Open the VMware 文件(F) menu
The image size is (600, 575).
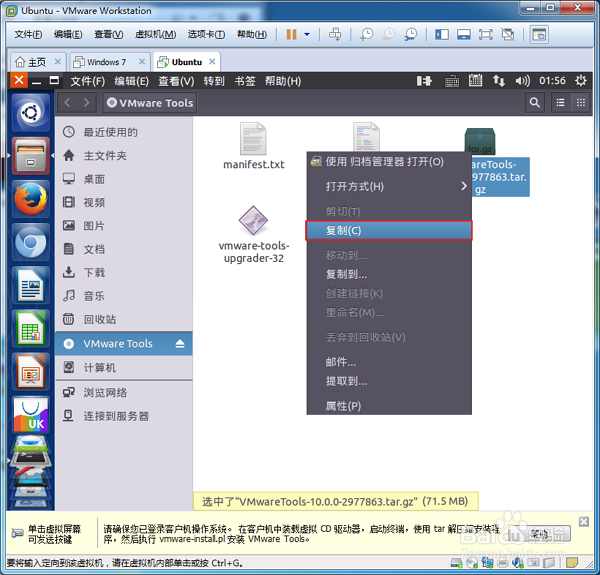click(28, 34)
